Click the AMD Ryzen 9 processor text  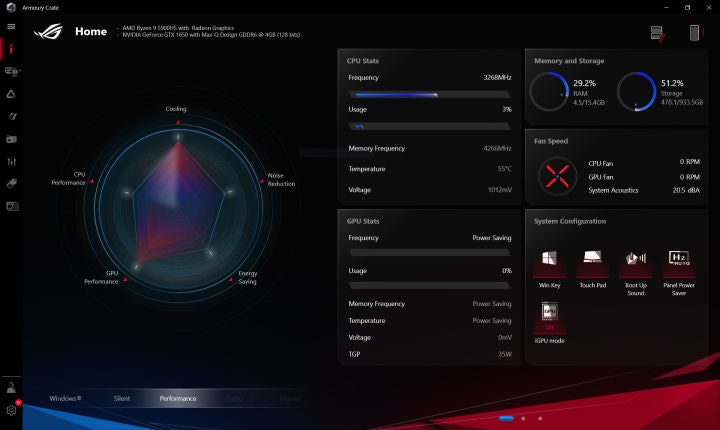click(x=178, y=28)
